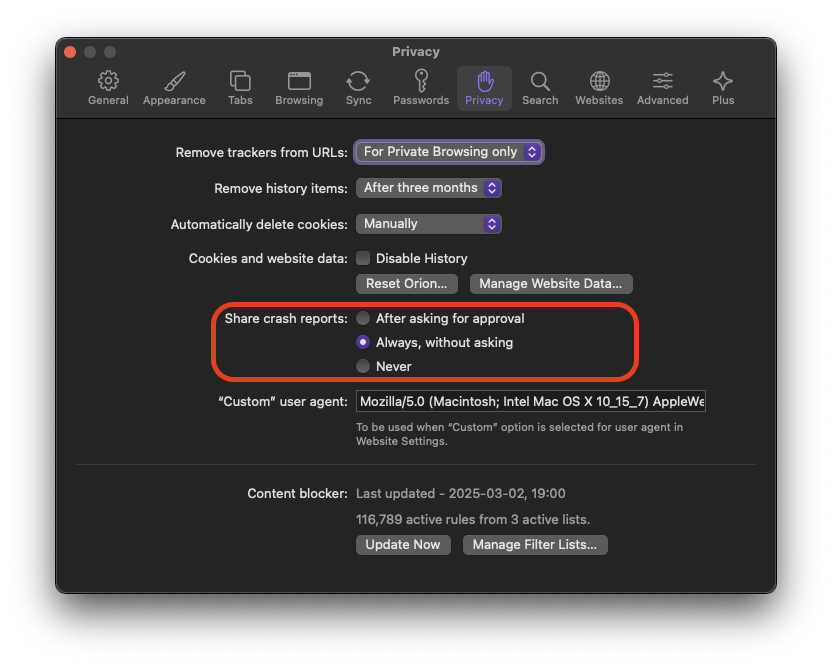This screenshot has height=667, width=832.
Task: Click the Browsing window icon
Action: 299,82
